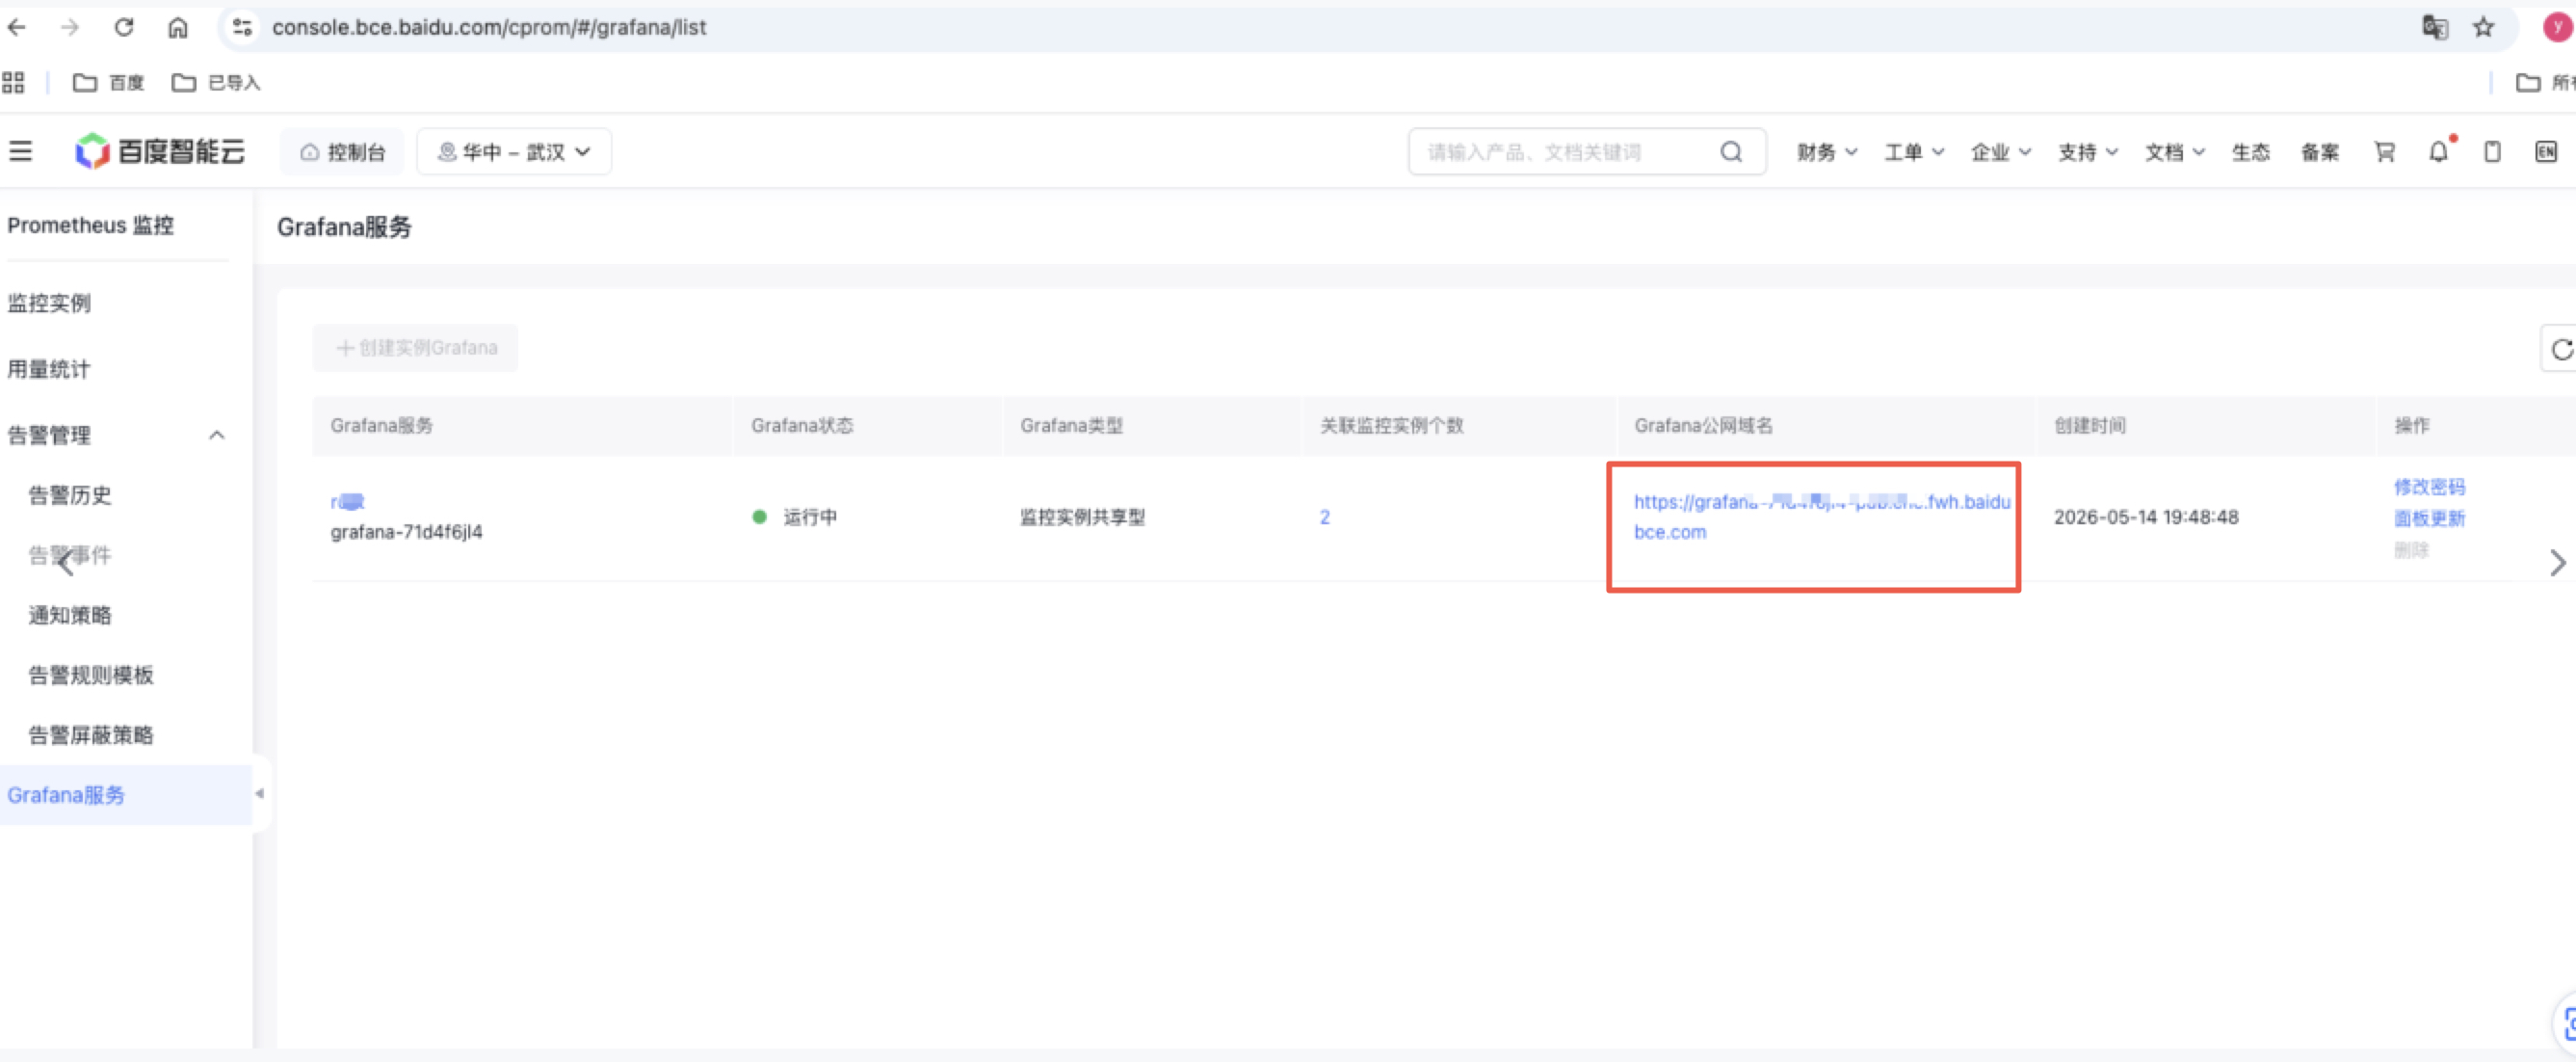The height and width of the screenshot is (1062, 2576).
Task: Click the Grafana公网域名 column header
Action: (1703, 426)
